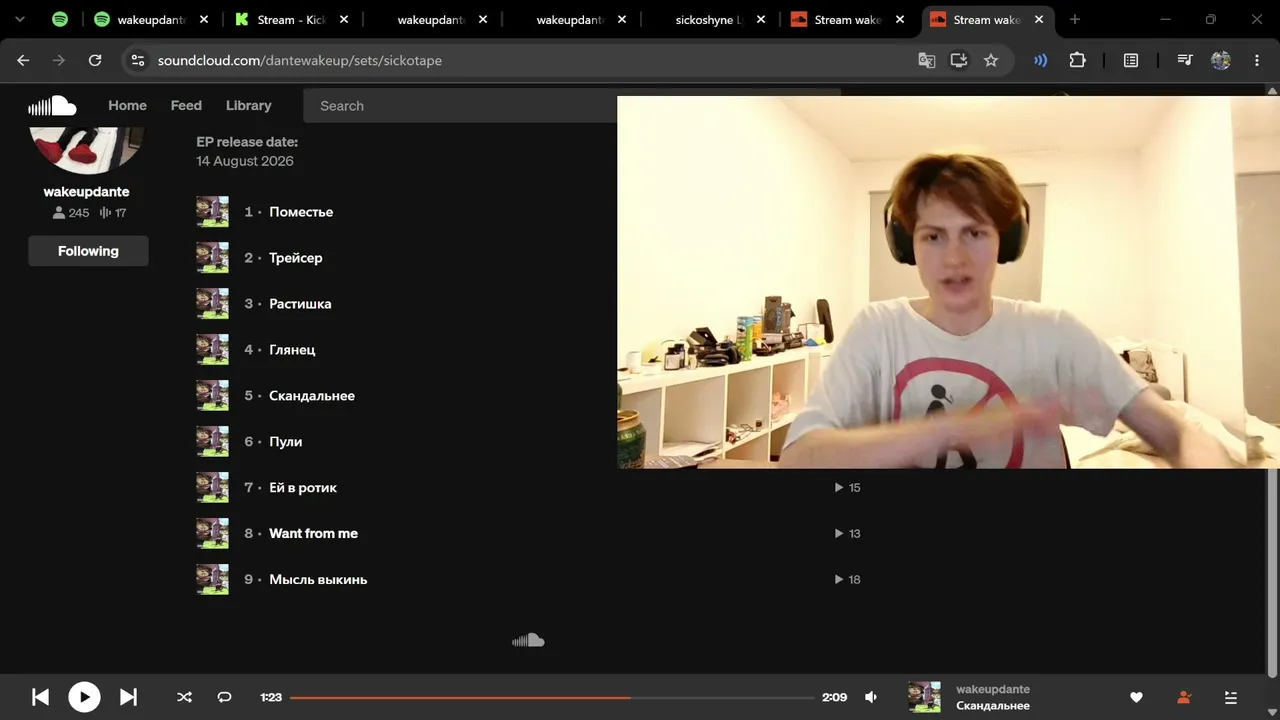Play track 8 Want from me
The width and height of the screenshot is (1280, 720).
313,534
